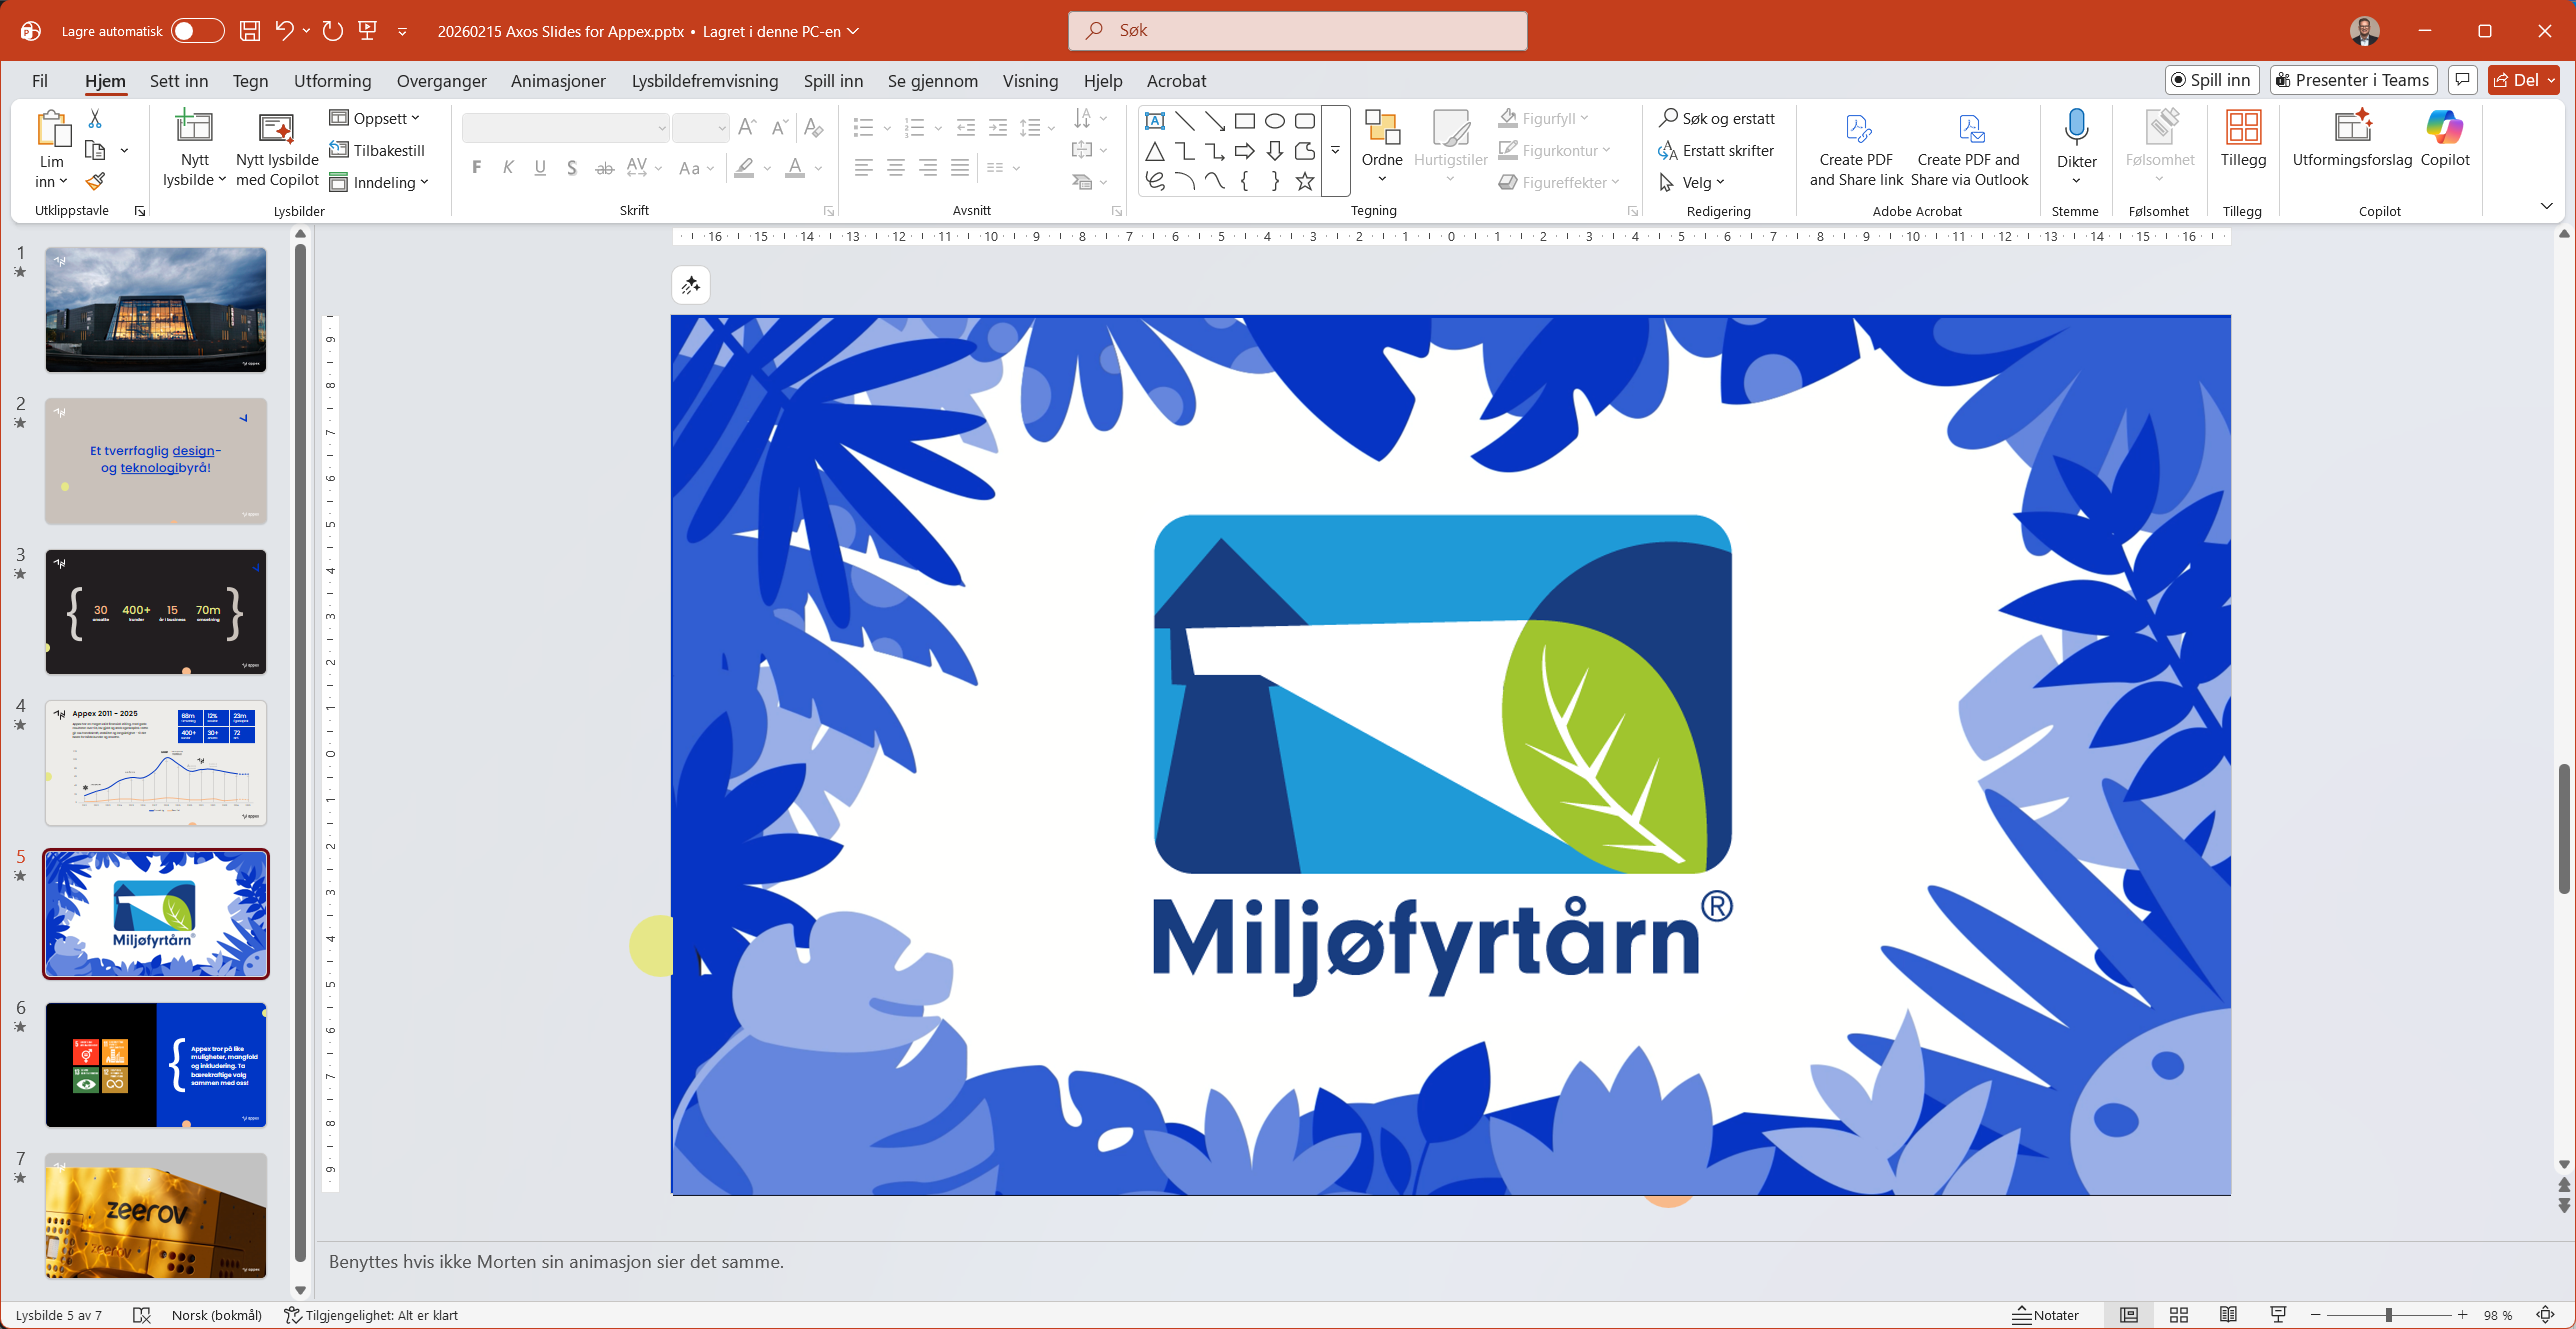2576x1329 pixels.
Task: Open the Copilot icon in ribbon
Action: coord(2444,128)
